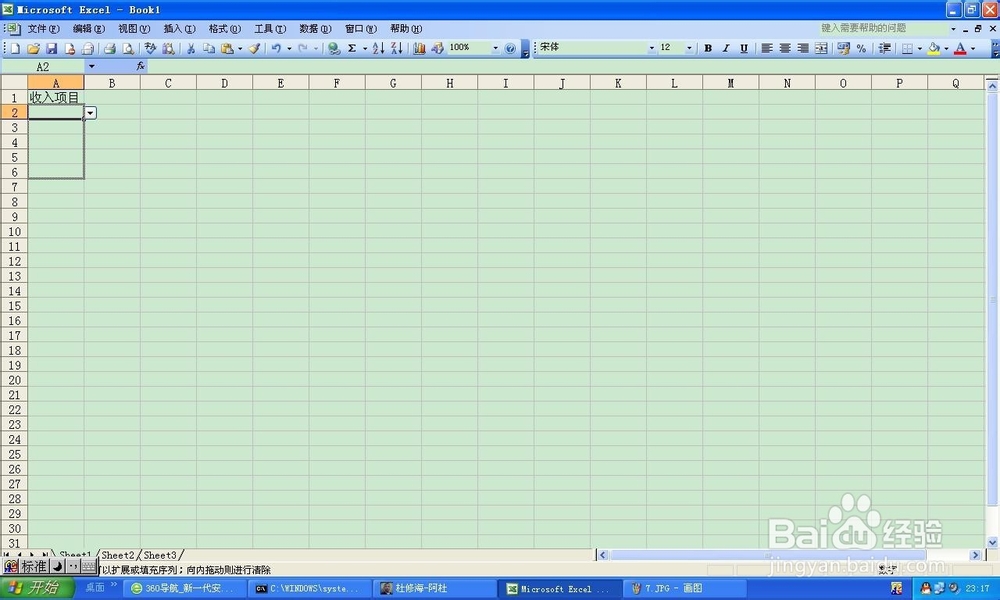Select column D header

point(224,83)
